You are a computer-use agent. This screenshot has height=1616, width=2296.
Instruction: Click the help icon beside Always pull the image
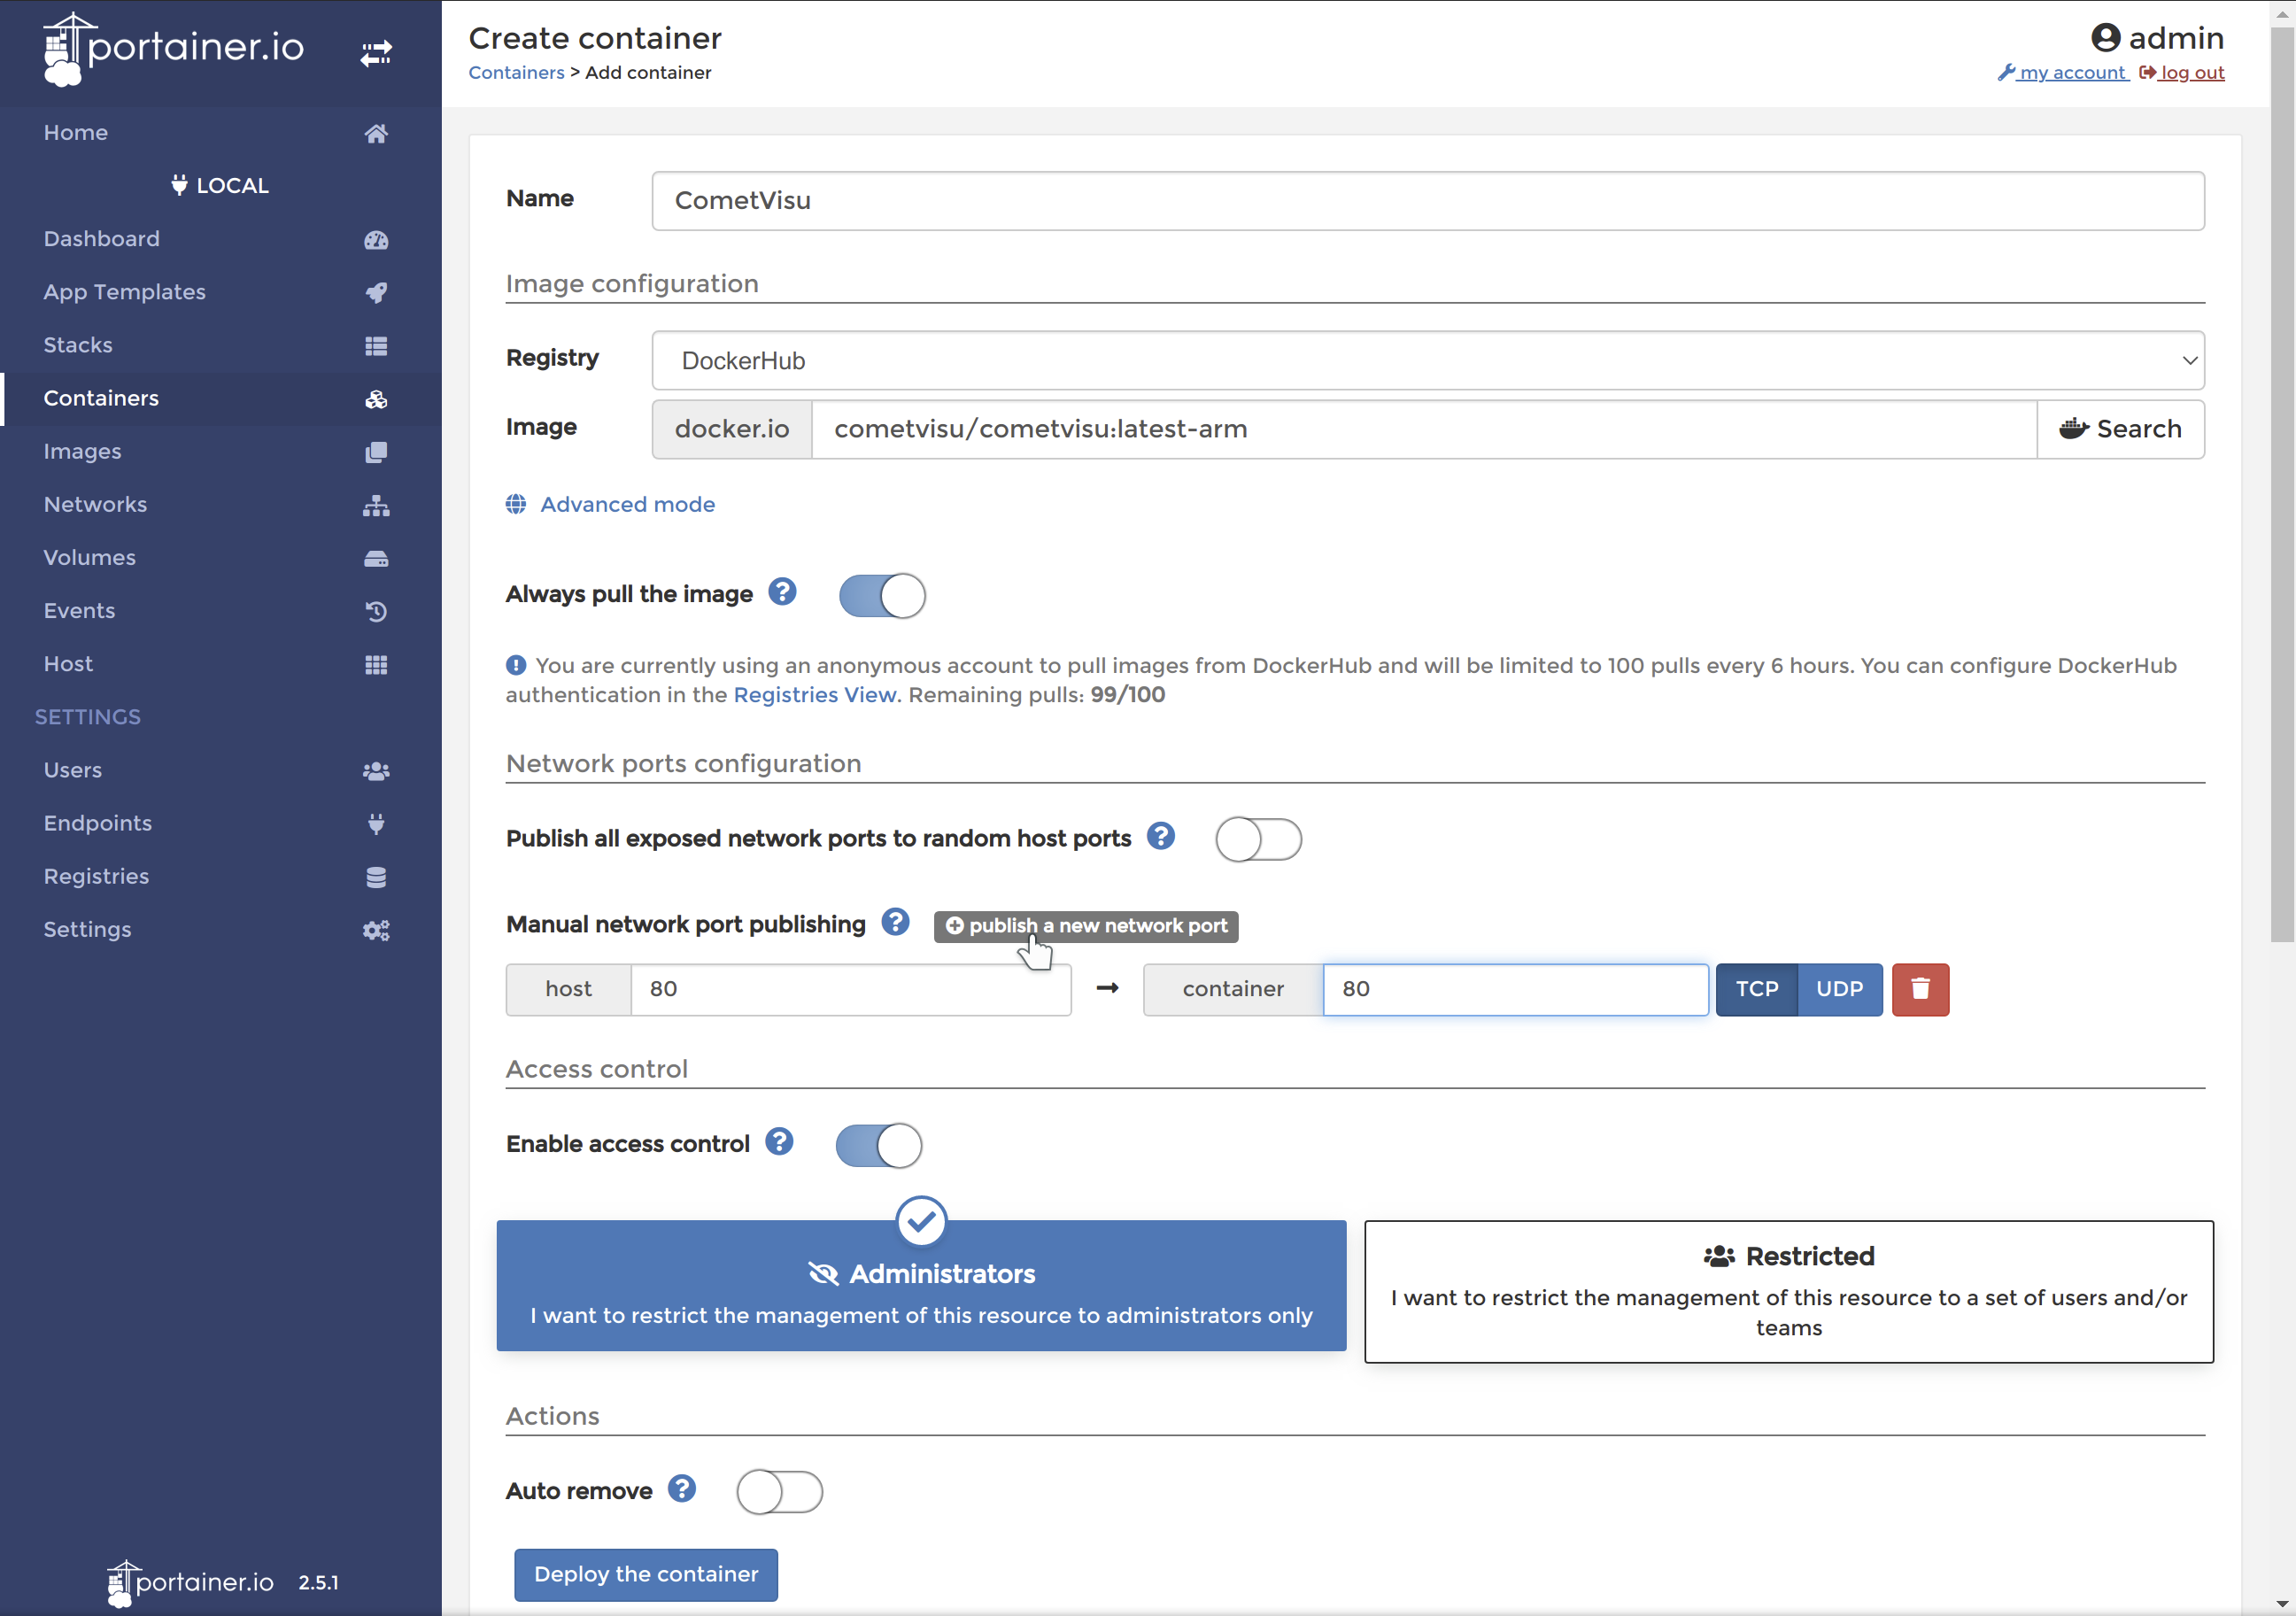pos(782,592)
